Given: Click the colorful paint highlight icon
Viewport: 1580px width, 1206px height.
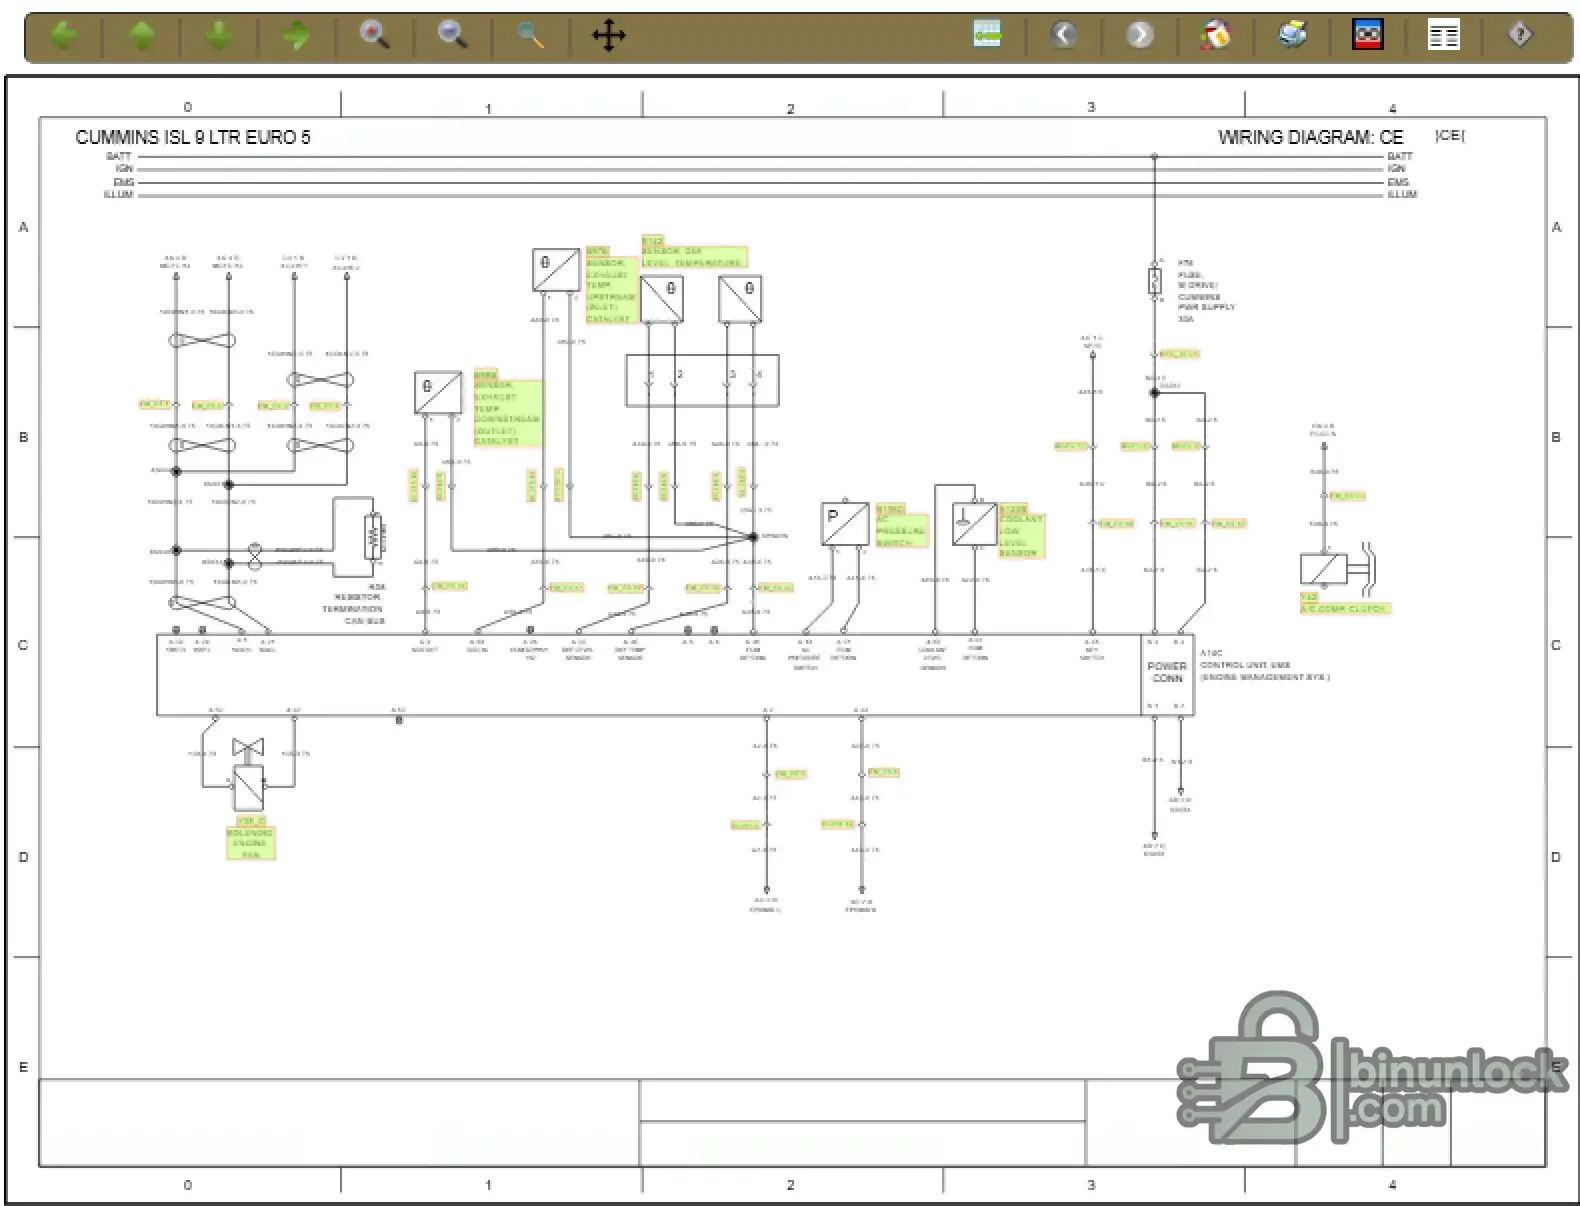Looking at the screenshot, I should coord(1216,36).
